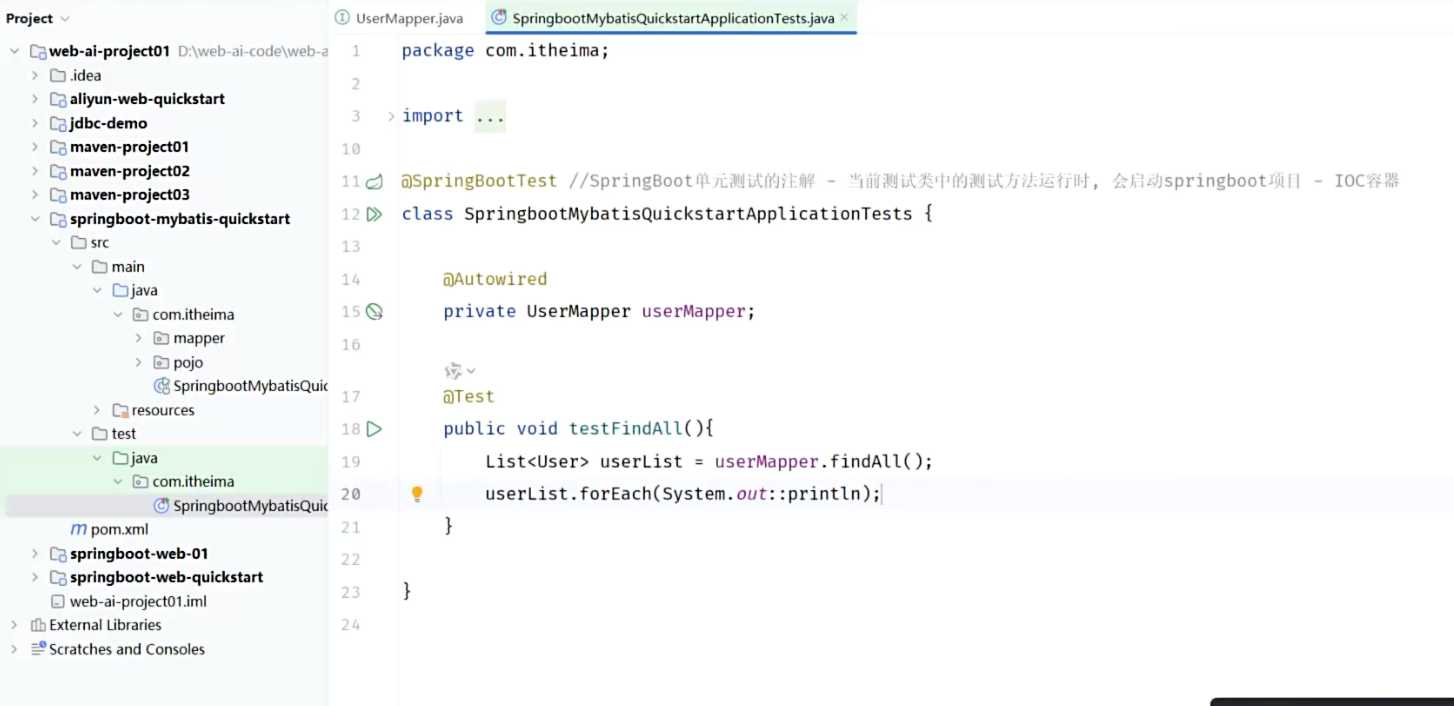Select web-ai-project01.iml file
The image size is (1454, 706).
pos(138,601)
